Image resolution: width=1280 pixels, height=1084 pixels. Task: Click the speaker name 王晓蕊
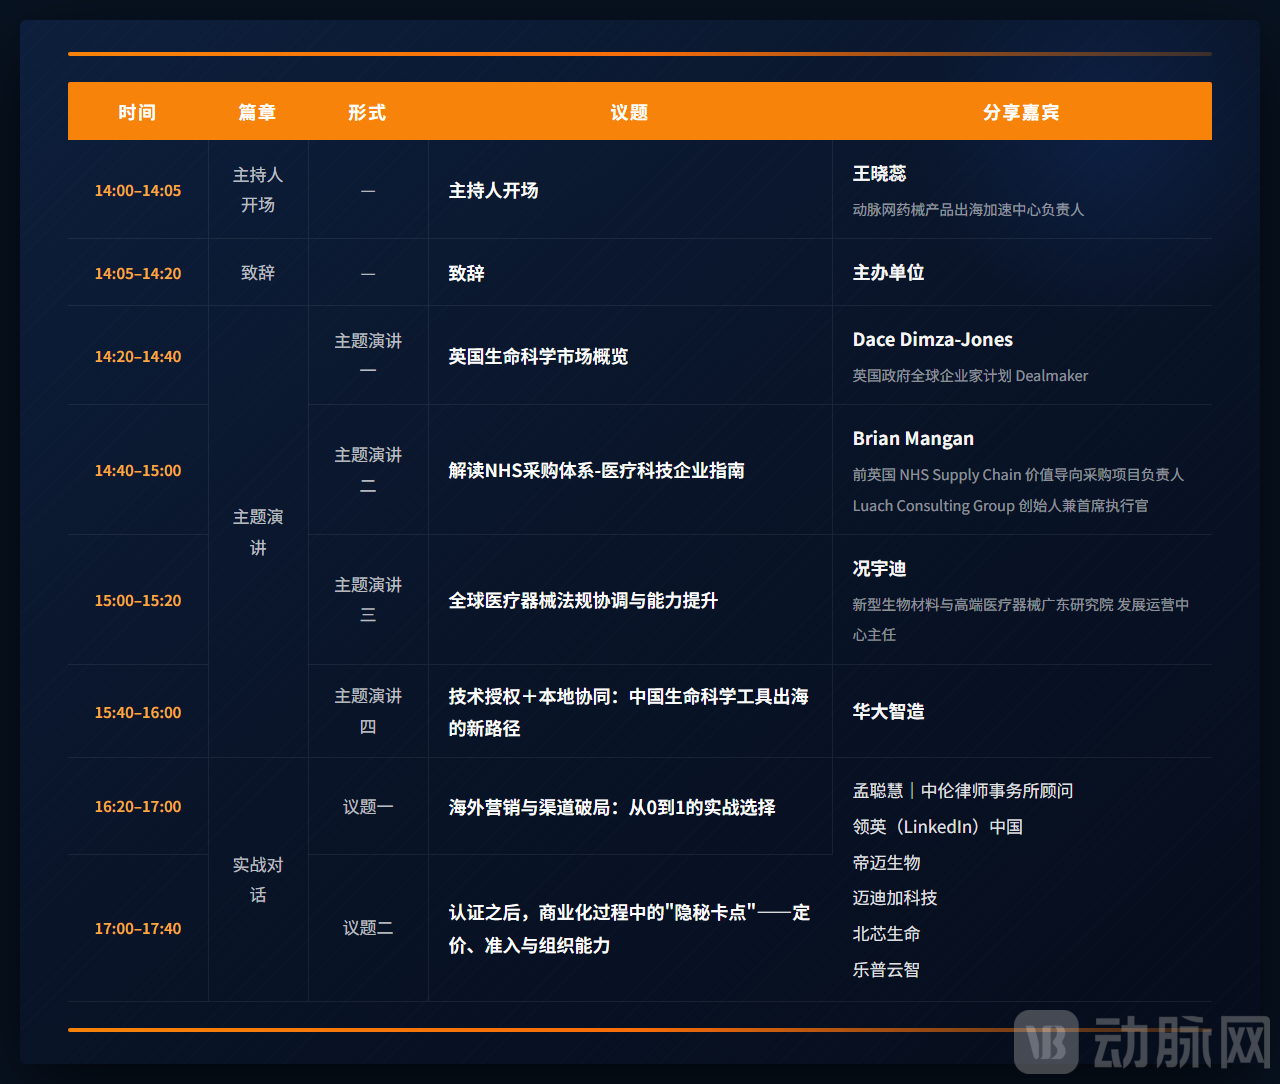click(x=879, y=174)
